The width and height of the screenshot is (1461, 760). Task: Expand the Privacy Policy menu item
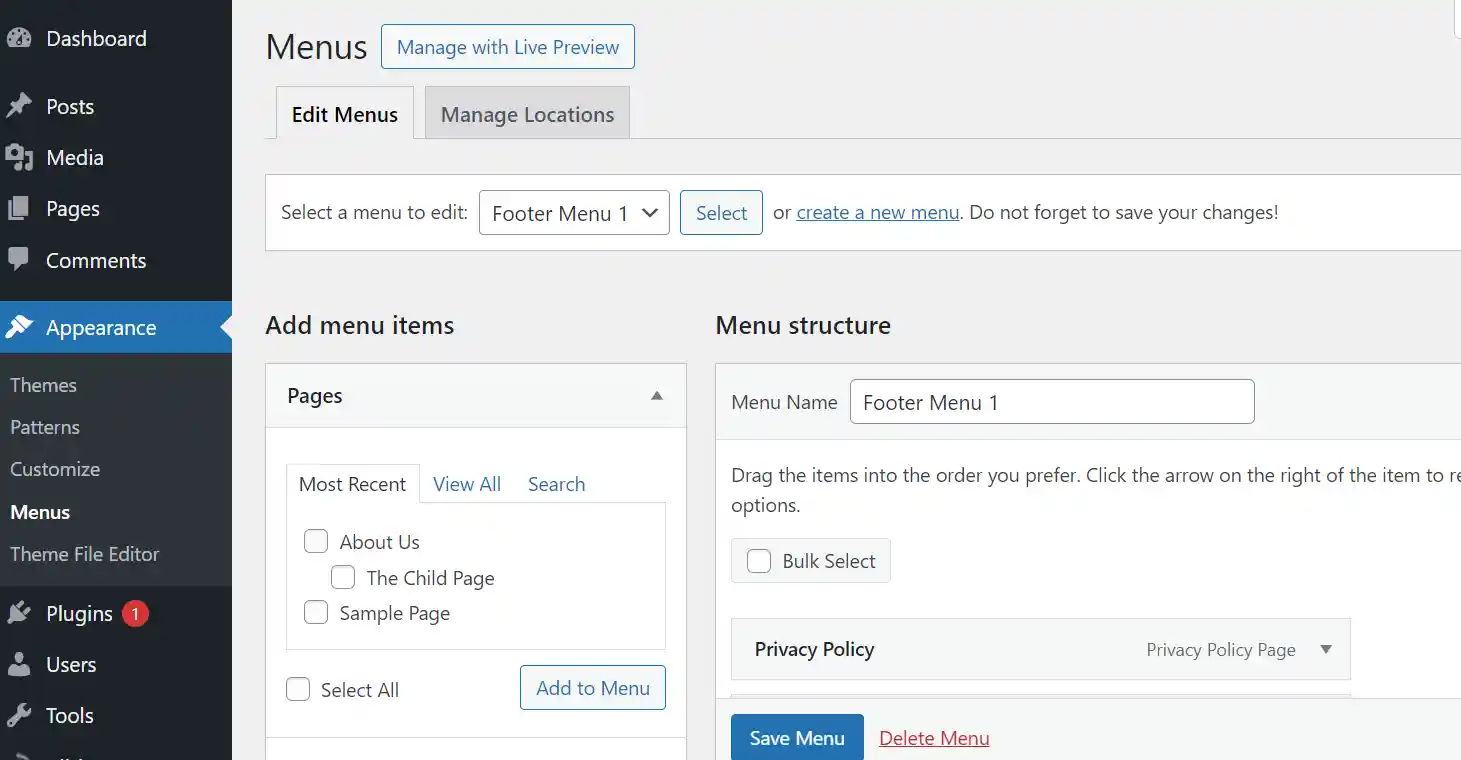(1326, 650)
